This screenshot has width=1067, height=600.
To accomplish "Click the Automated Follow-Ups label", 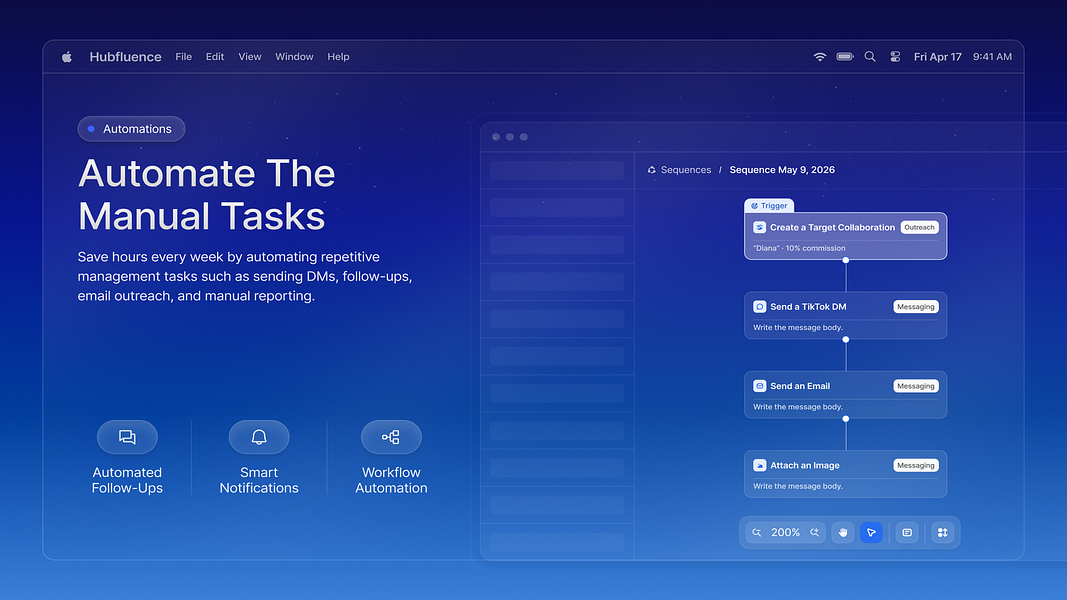I will [127, 480].
